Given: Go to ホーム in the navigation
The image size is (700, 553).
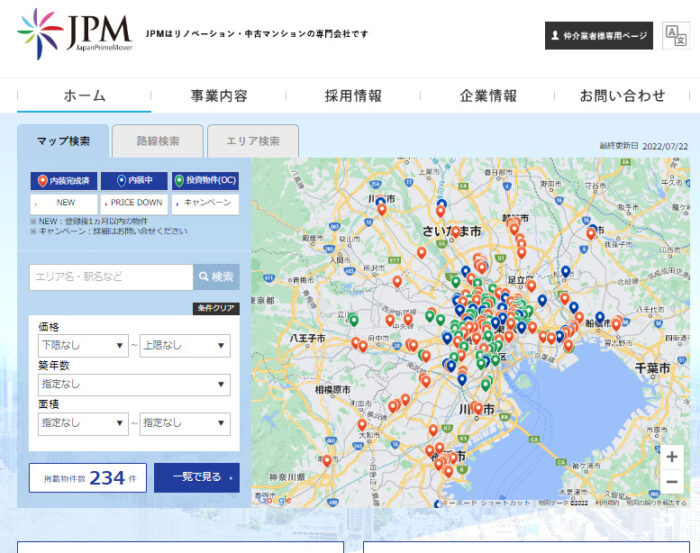Looking at the screenshot, I should click(84, 96).
